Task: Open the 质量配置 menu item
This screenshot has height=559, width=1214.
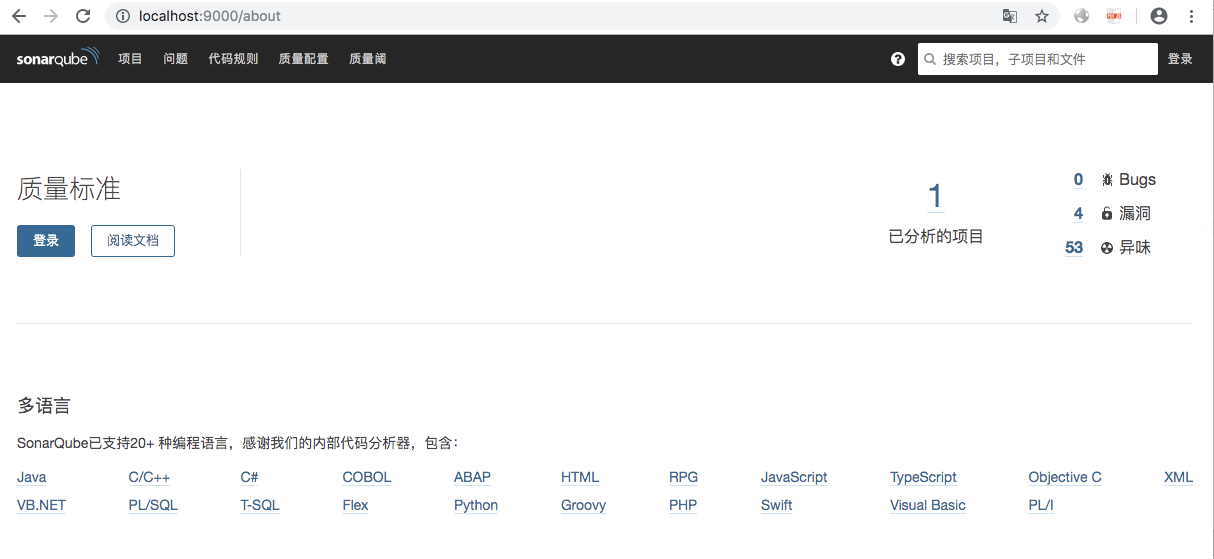Action: pos(304,59)
